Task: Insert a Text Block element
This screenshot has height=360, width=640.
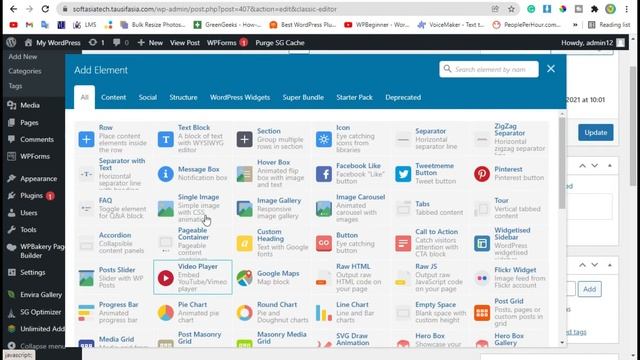Action: (192, 139)
